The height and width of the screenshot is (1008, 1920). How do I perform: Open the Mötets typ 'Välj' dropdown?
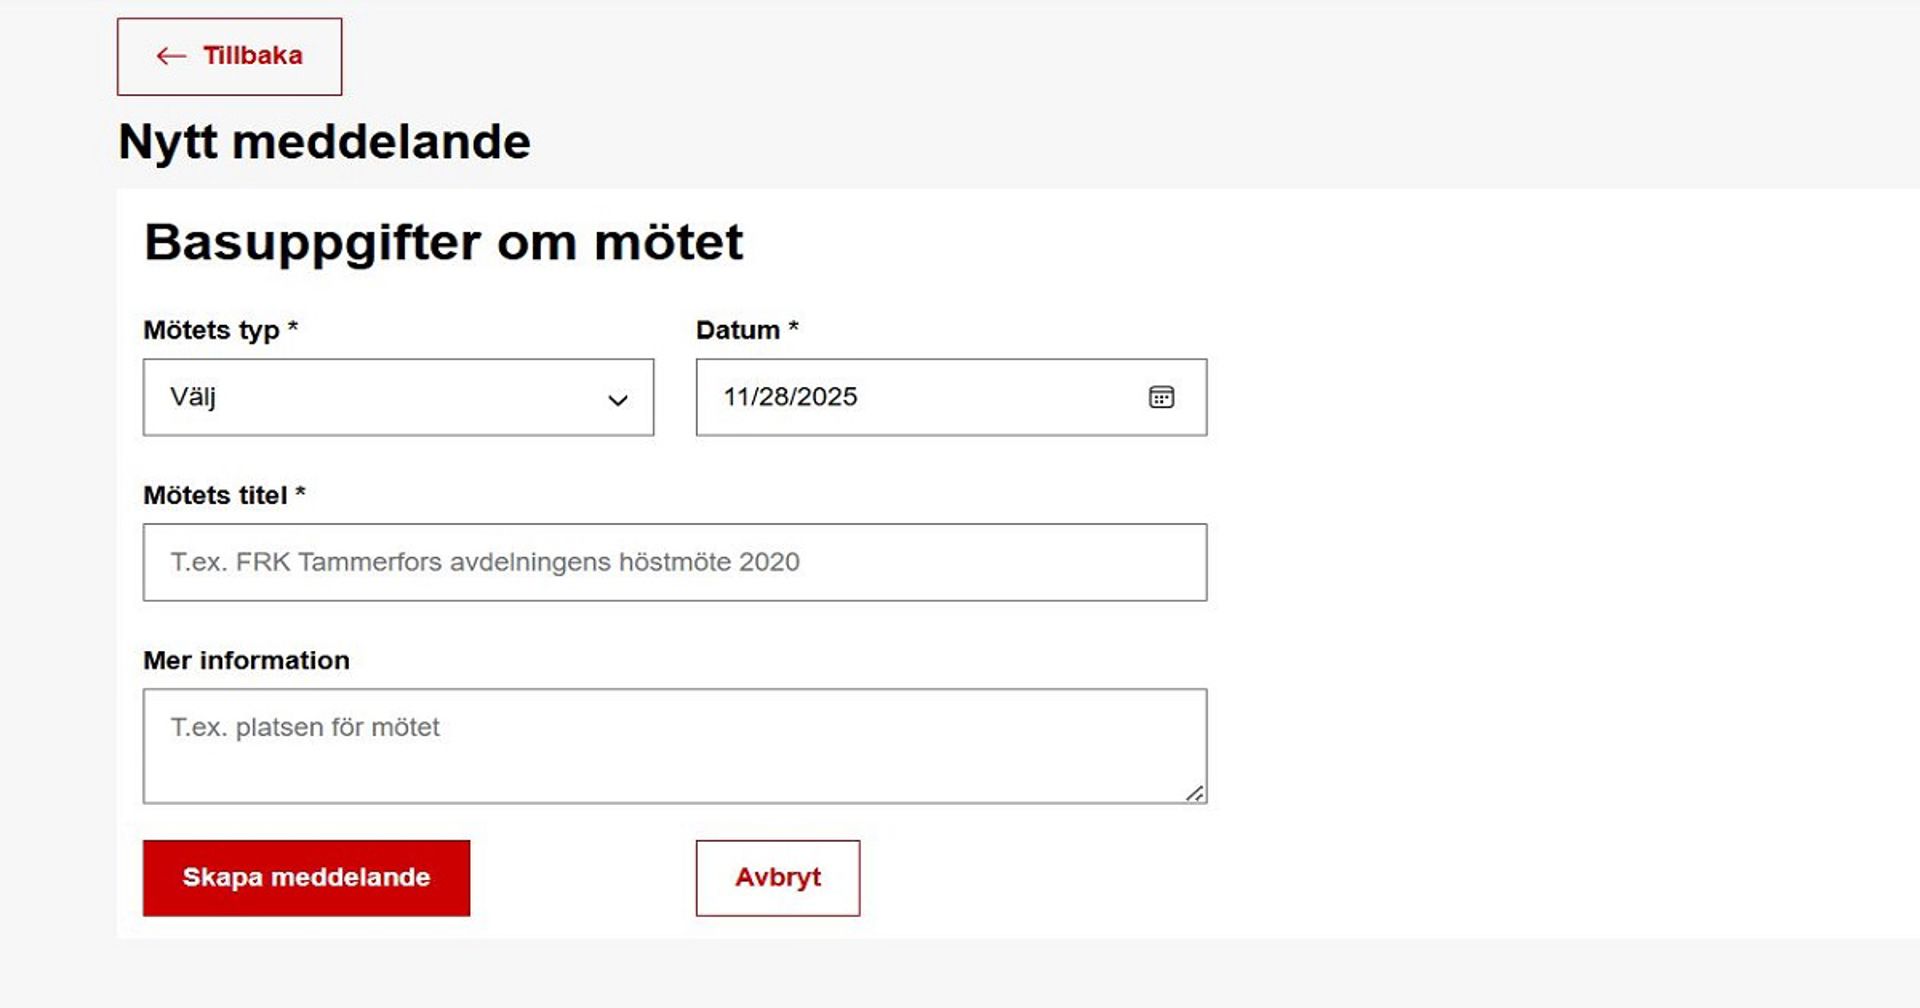pyautogui.click(x=398, y=397)
